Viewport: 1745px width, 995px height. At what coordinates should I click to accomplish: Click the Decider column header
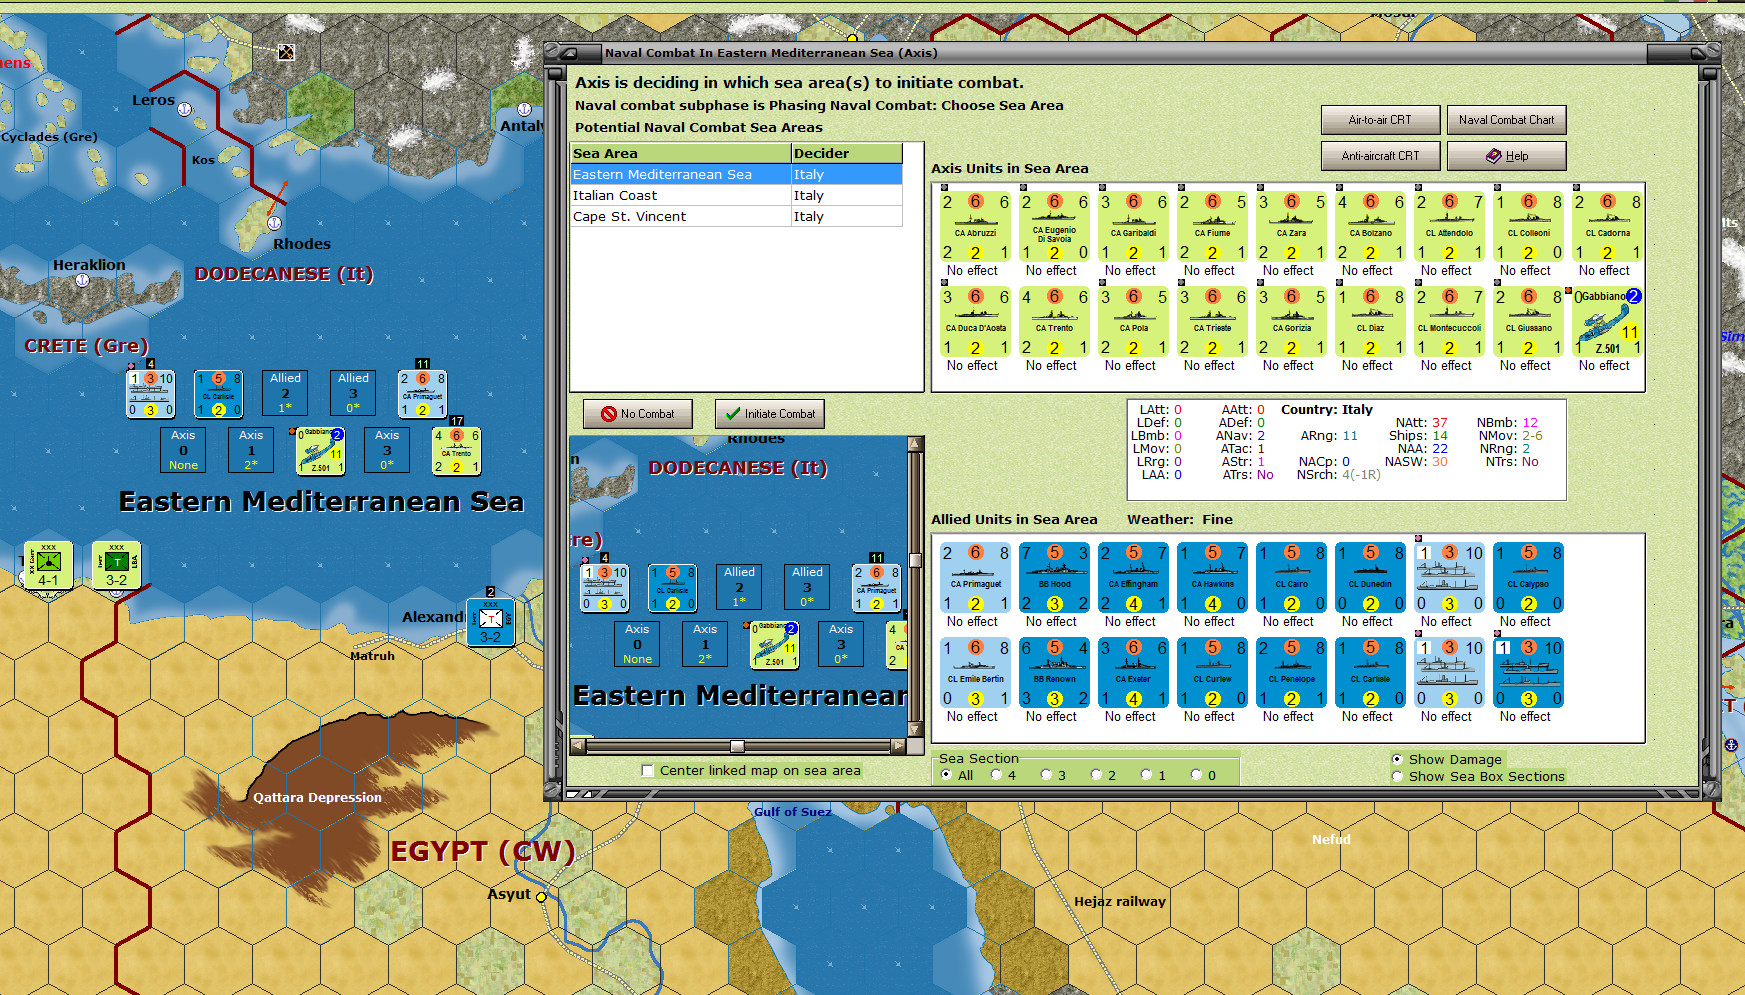click(x=847, y=154)
